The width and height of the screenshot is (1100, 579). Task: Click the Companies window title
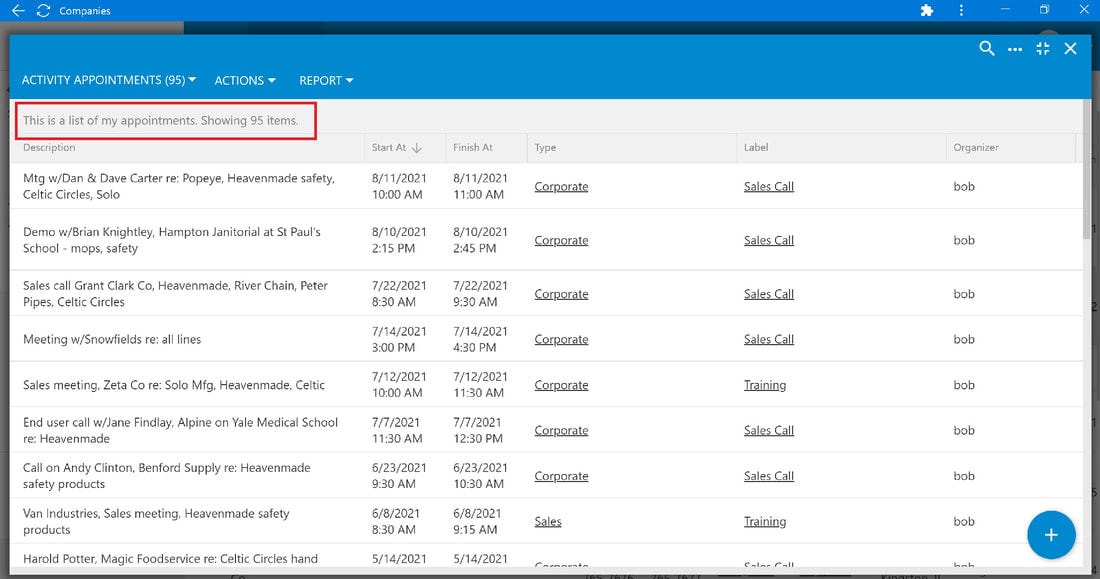pyautogui.click(x=85, y=11)
